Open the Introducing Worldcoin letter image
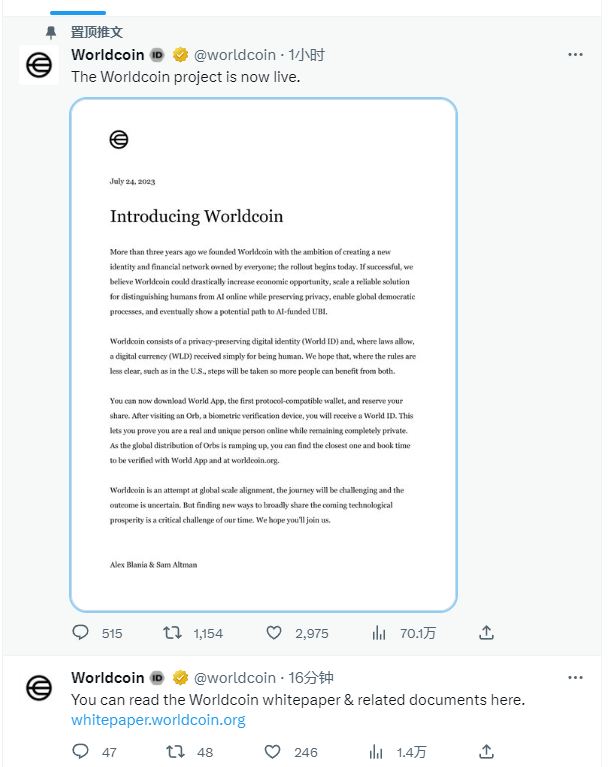Viewport: 613px width, 767px height. pyautogui.click(x=263, y=355)
